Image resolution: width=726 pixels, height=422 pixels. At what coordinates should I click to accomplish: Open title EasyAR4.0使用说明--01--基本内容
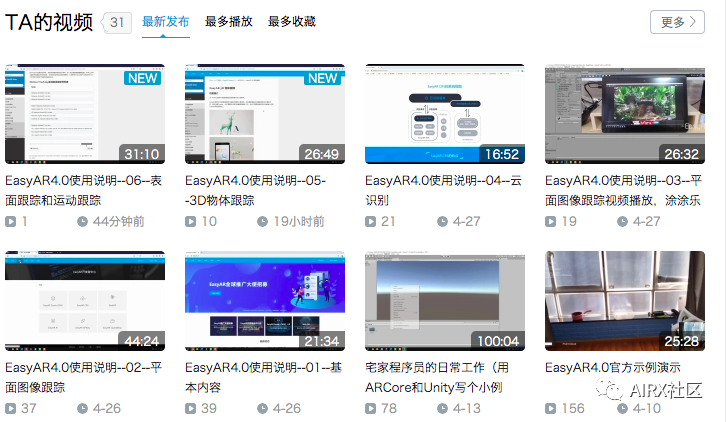point(263,378)
